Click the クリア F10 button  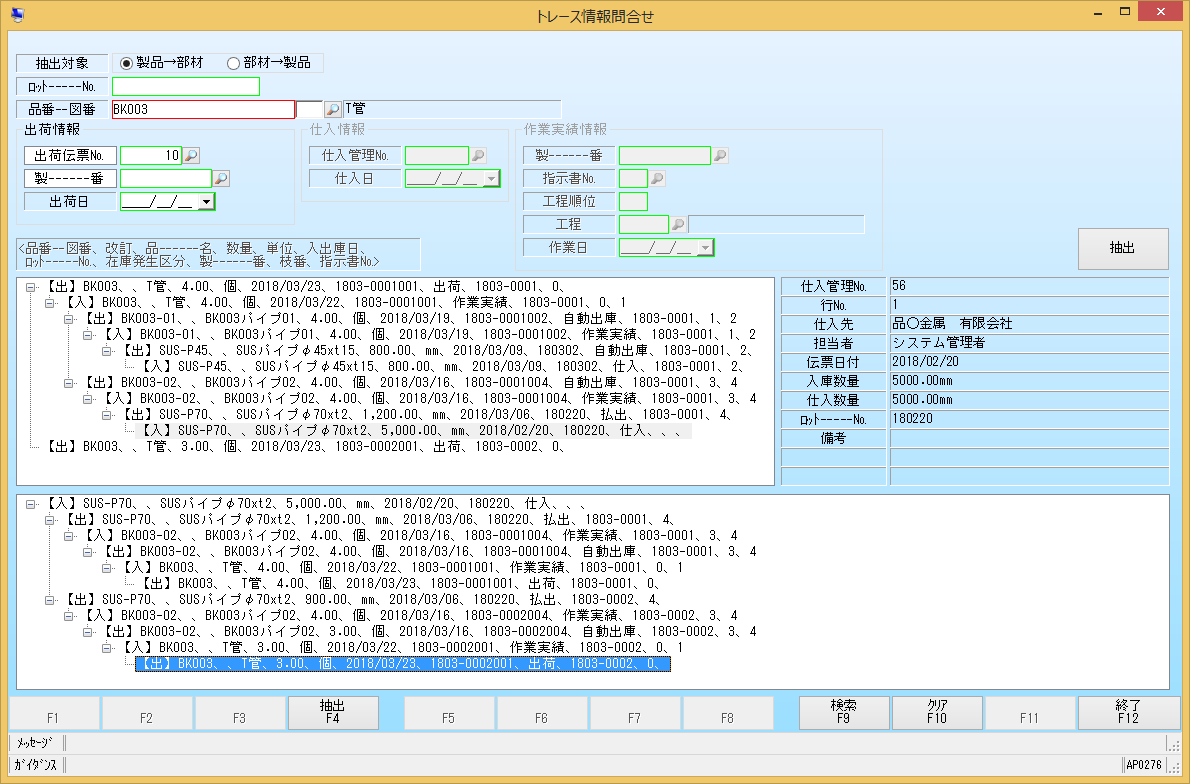937,712
